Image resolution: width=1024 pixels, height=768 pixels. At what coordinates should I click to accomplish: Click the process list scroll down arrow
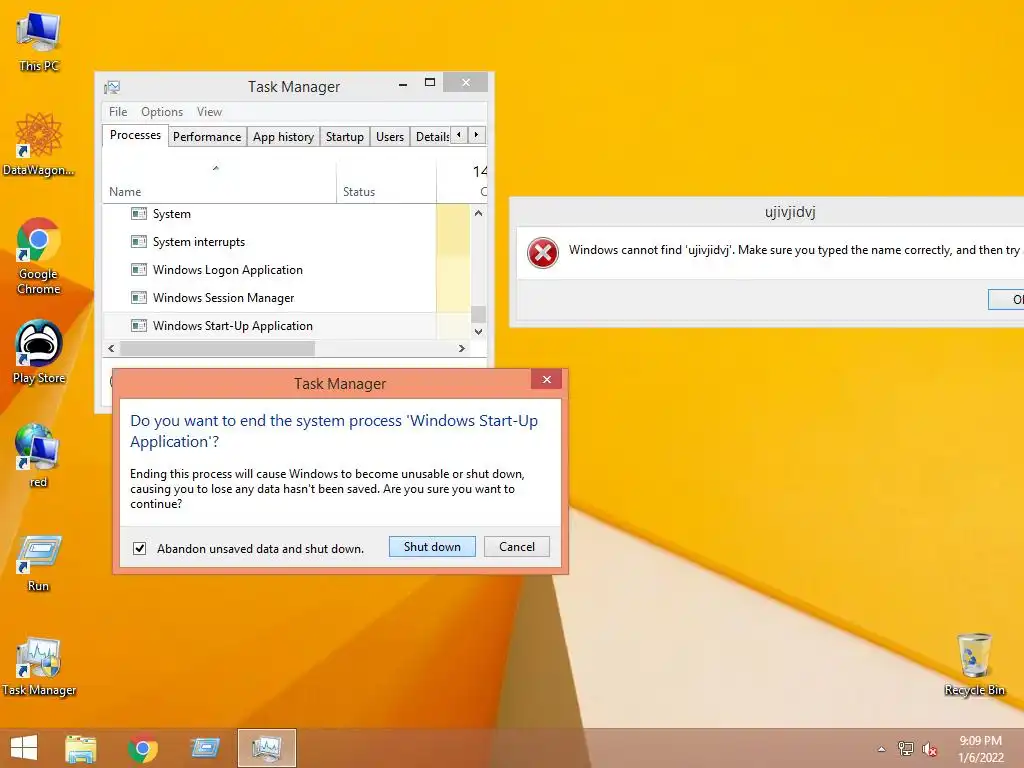click(x=478, y=331)
